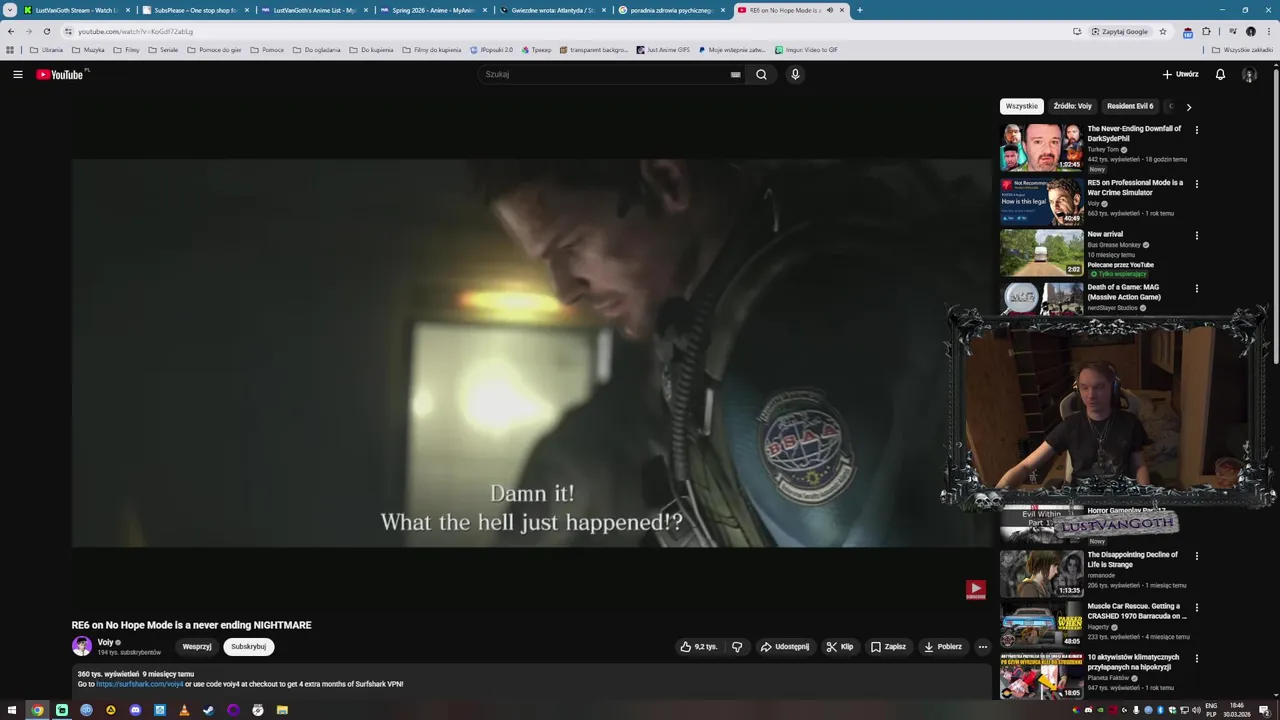This screenshot has width=1280, height=720.
Task: Open Discord from the taskbar
Action: coord(135,710)
